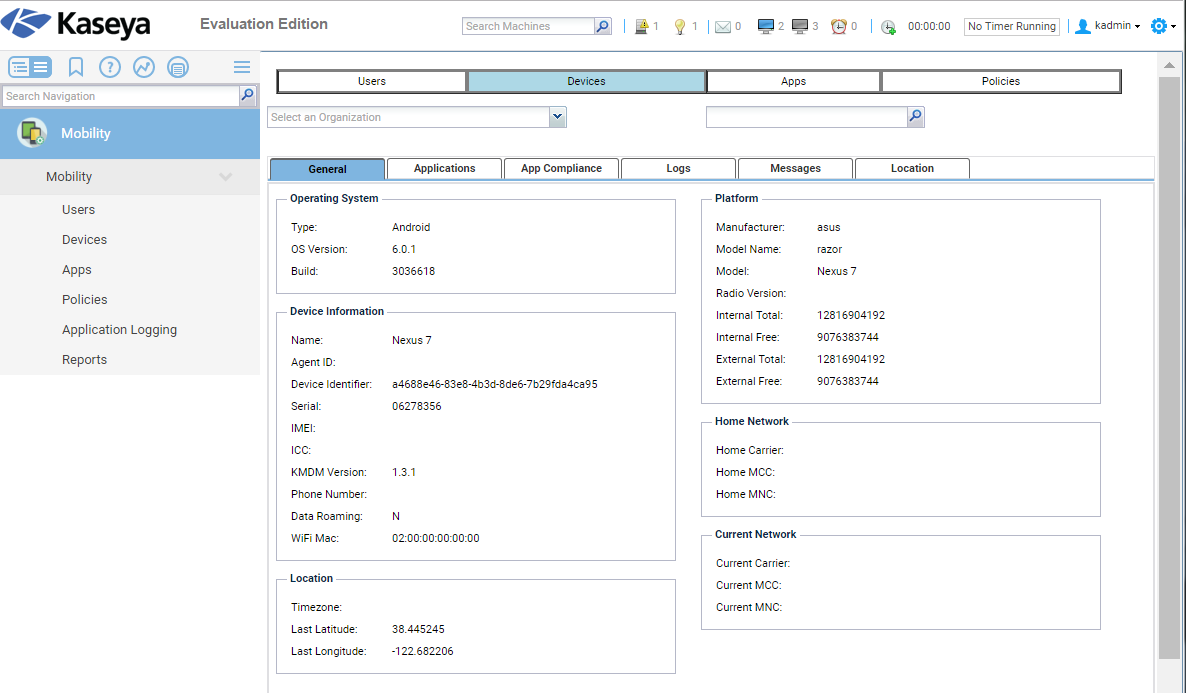Click the device search text field
The height and width of the screenshot is (693, 1186).
(x=806, y=117)
